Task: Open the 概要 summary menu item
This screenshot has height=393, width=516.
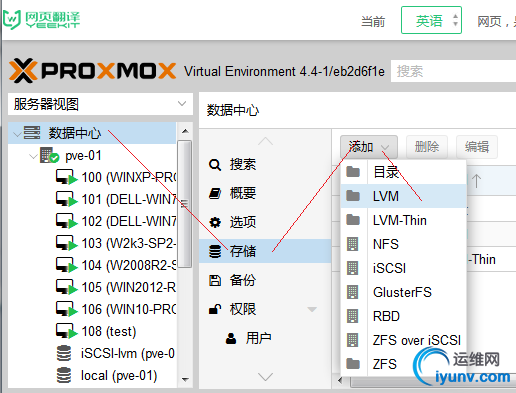Action: [265, 193]
